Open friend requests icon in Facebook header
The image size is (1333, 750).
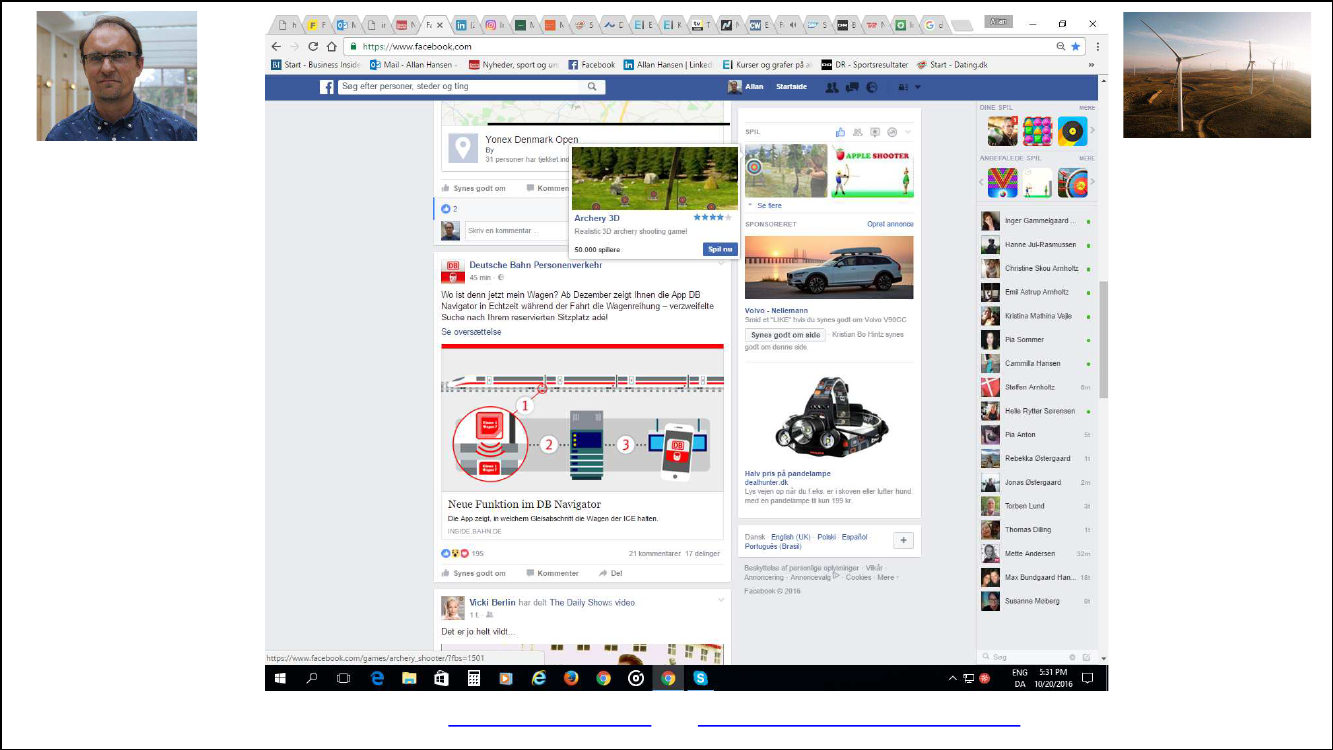pyautogui.click(x=831, y=87)
